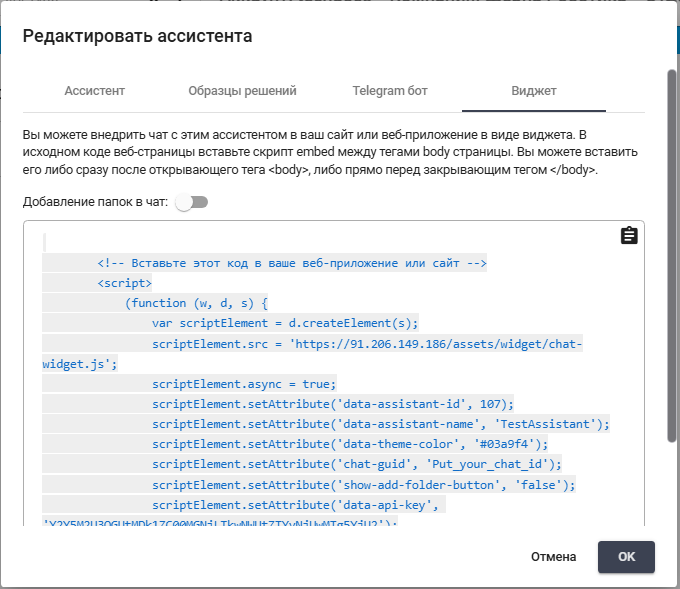This screenshot has width=680, height=589.
Task: Click the scriptElement.async = true line
Action: coord(244,384)
